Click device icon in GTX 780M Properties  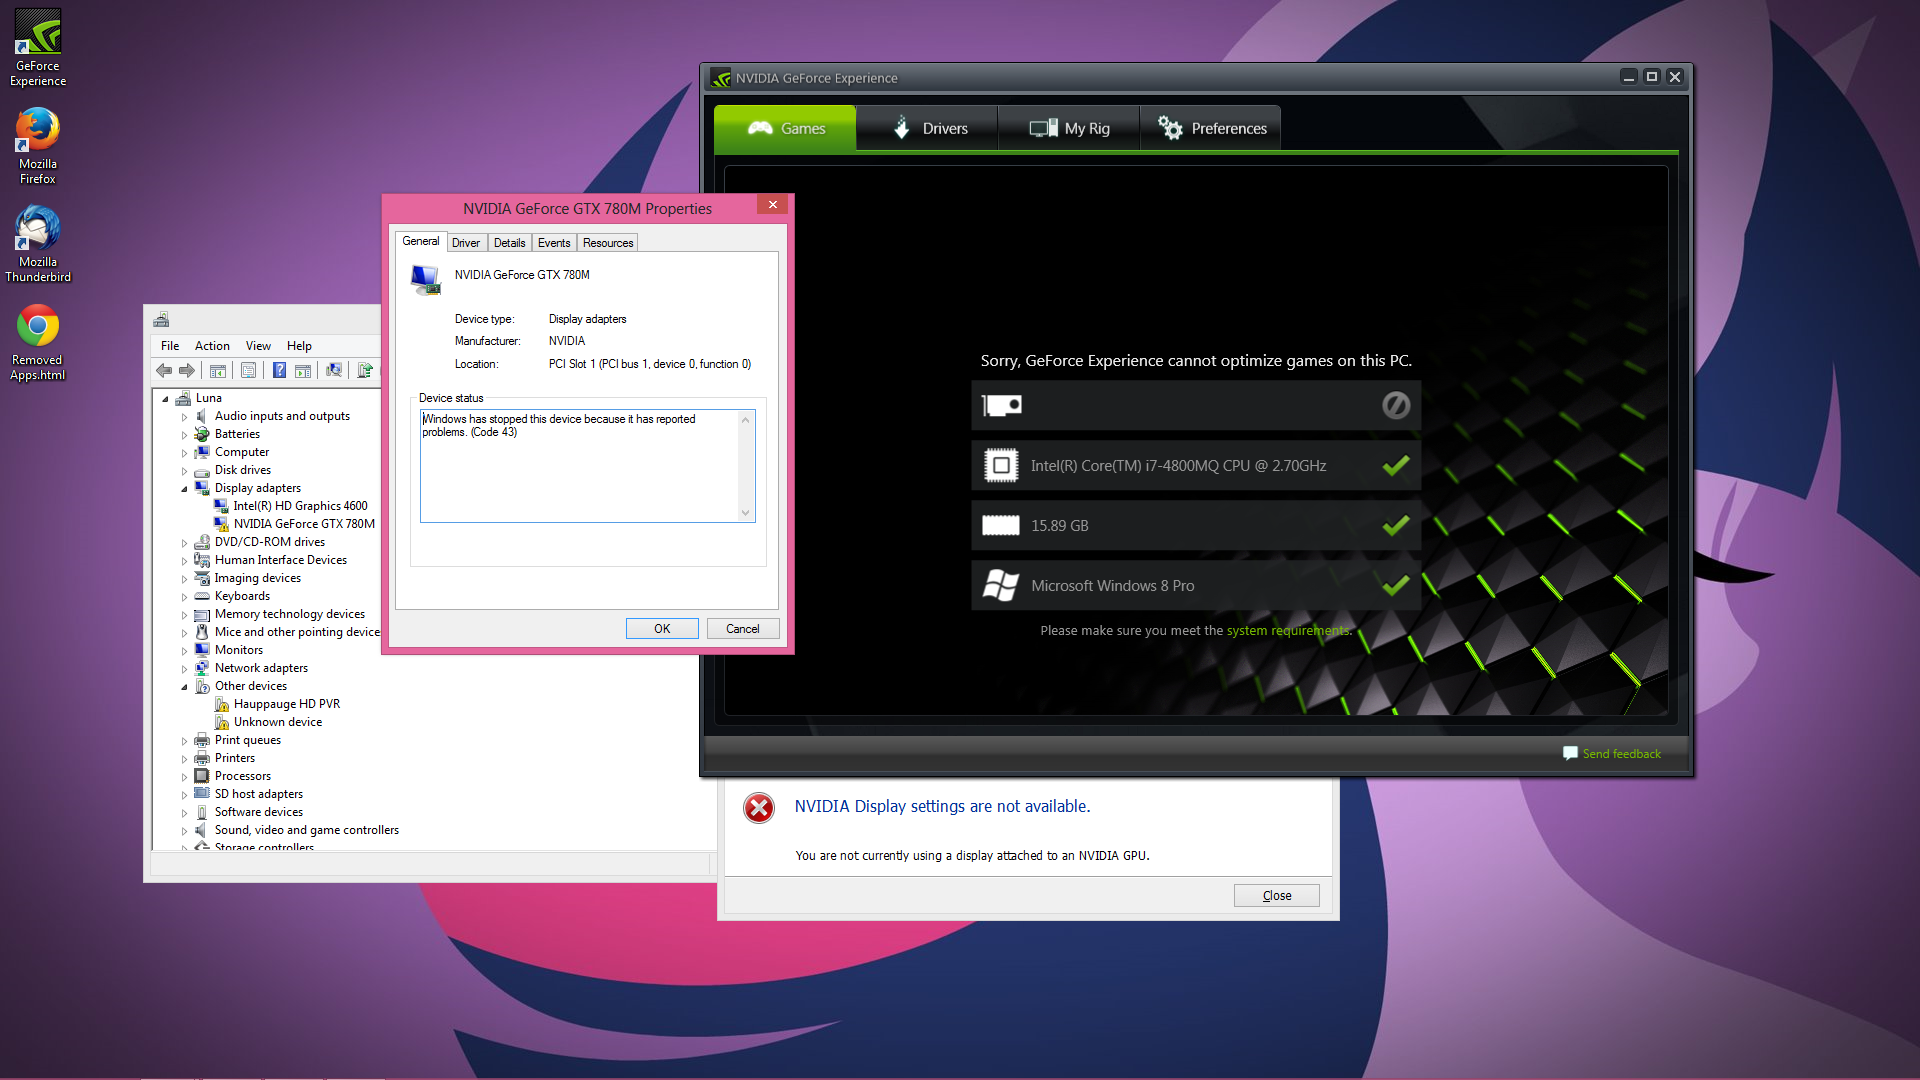426,280
